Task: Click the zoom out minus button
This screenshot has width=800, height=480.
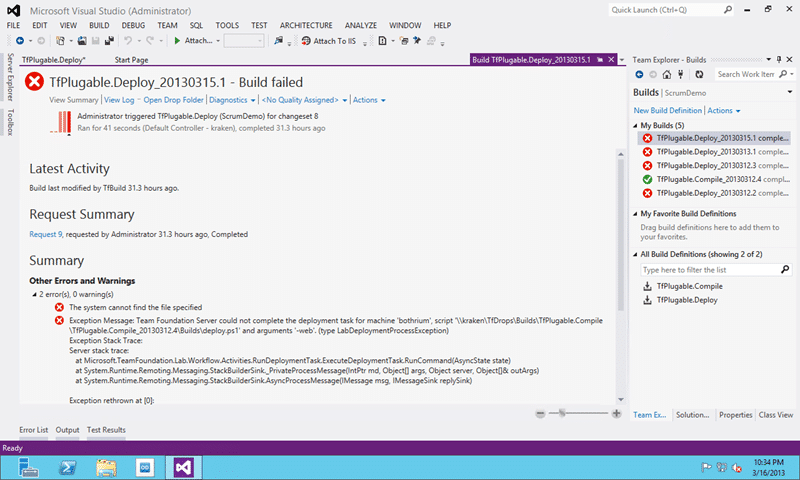Action: click(540, 414)
